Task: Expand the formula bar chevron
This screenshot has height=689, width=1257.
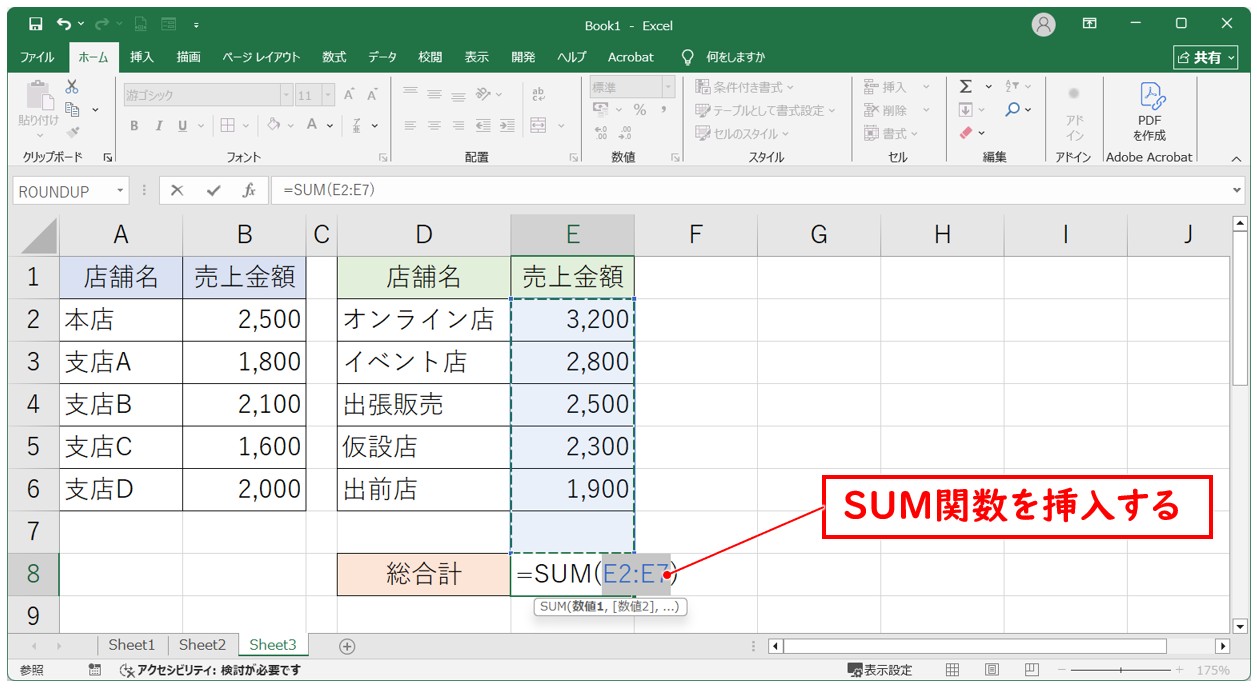Action: tap(1238, 190)
